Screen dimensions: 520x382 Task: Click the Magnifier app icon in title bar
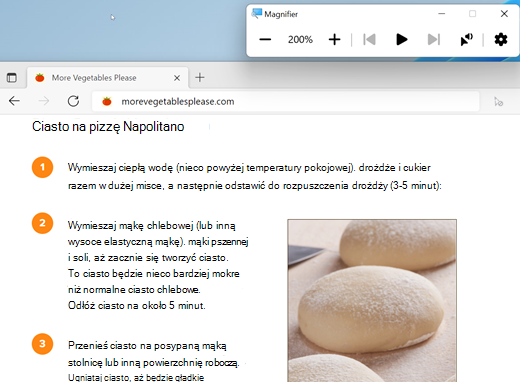256,14
